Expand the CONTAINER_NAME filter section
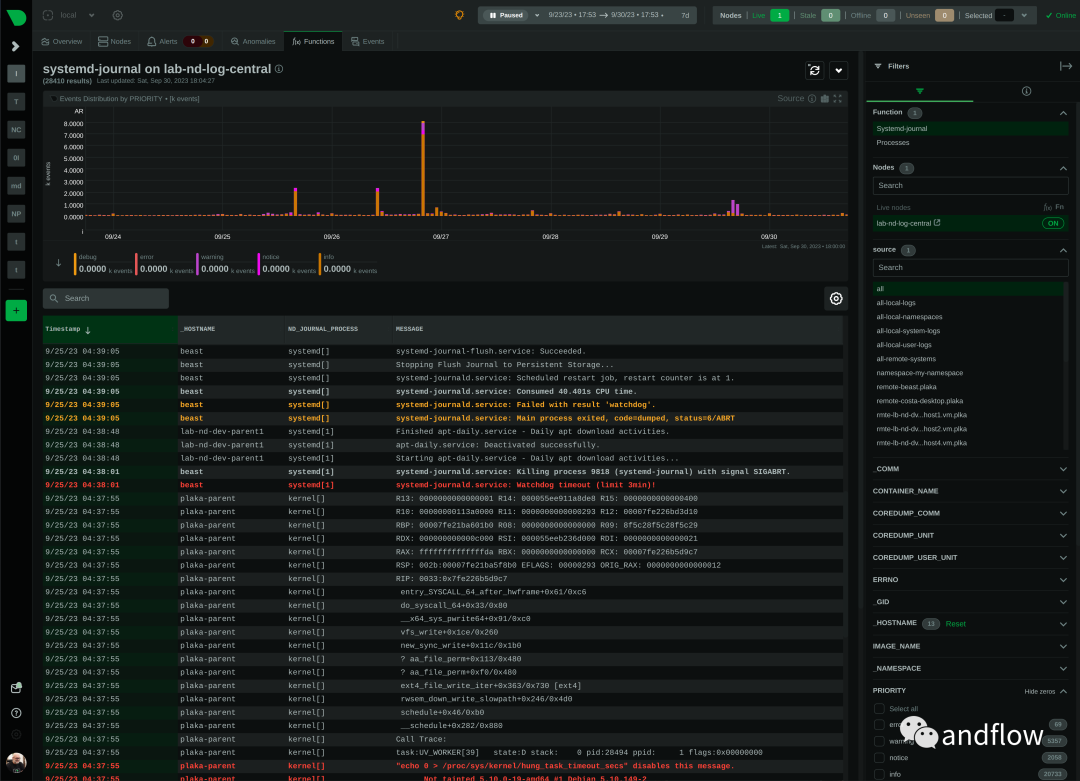 1063,491
